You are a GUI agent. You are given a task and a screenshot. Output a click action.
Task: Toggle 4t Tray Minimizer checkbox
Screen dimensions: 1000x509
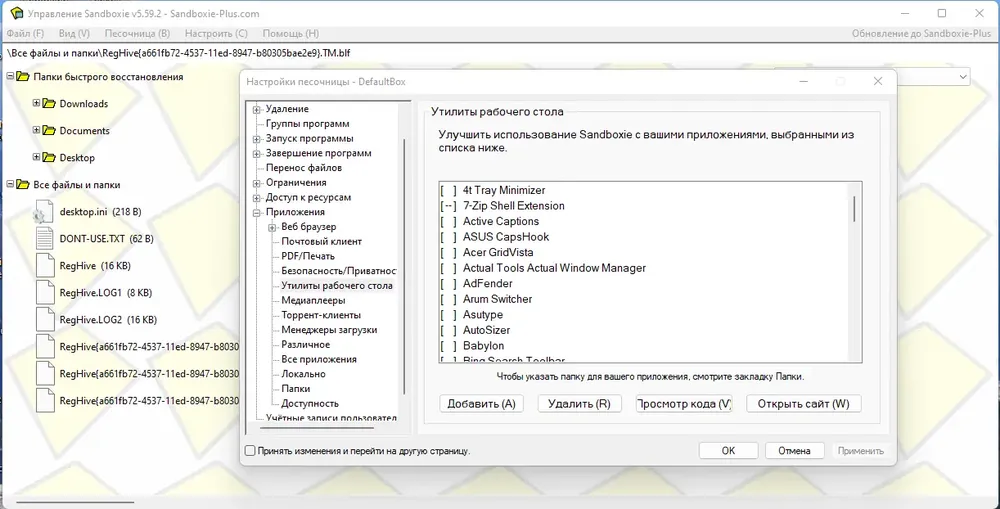(x=449, y=190)
